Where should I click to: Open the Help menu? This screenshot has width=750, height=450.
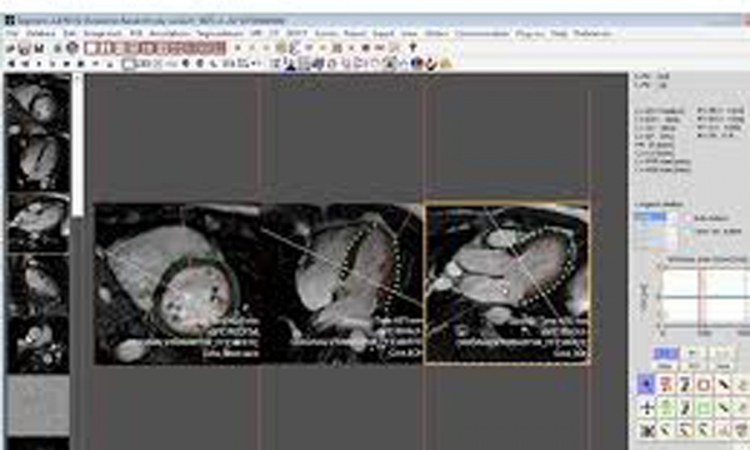pyautogui.click(x=559, y=33)
